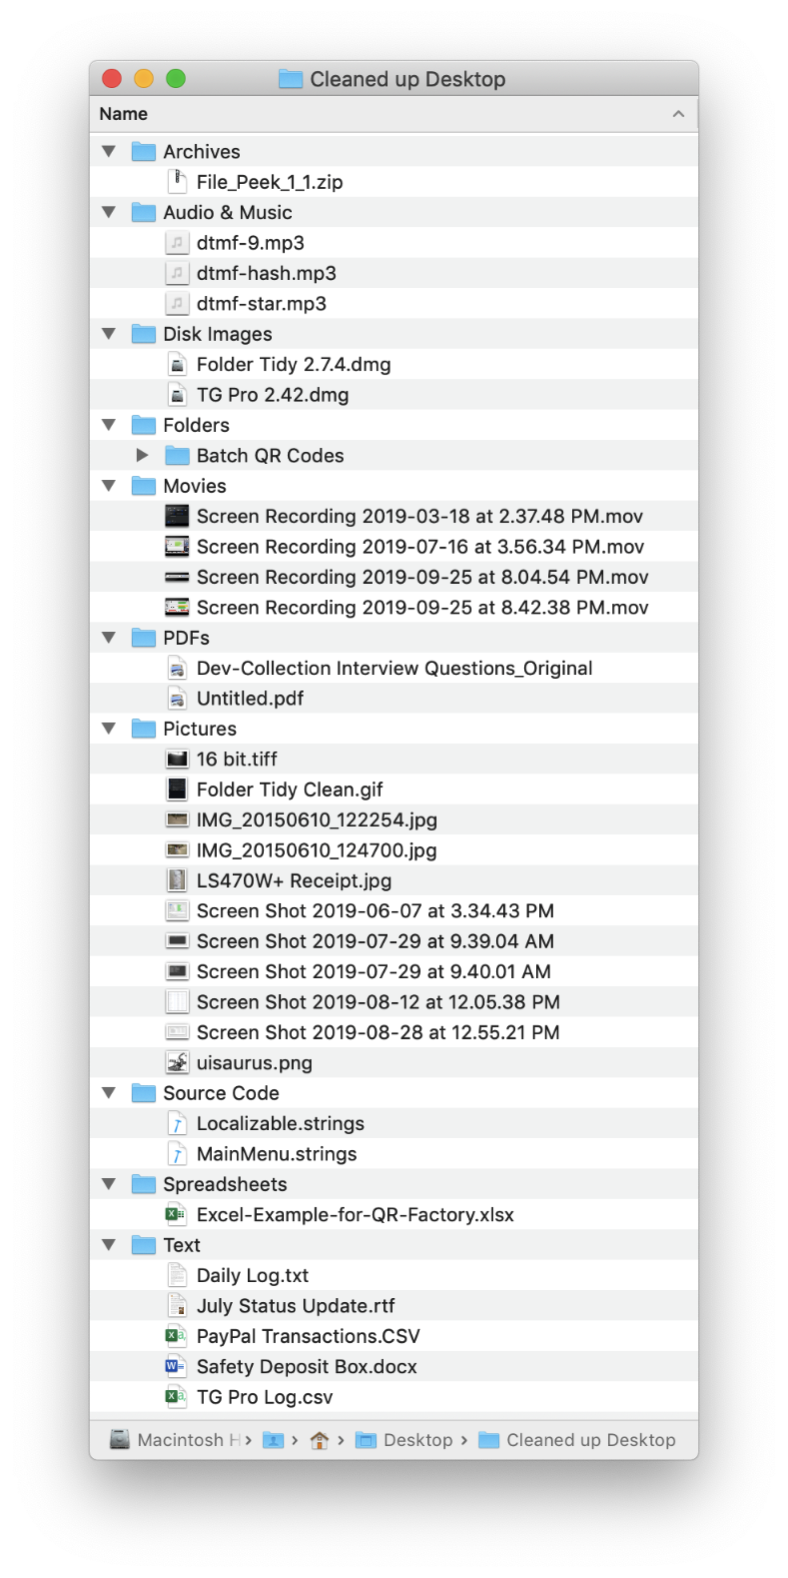
Task: Click the File_Peek_1_1.zip archive icon
Action: coord(178,181)
